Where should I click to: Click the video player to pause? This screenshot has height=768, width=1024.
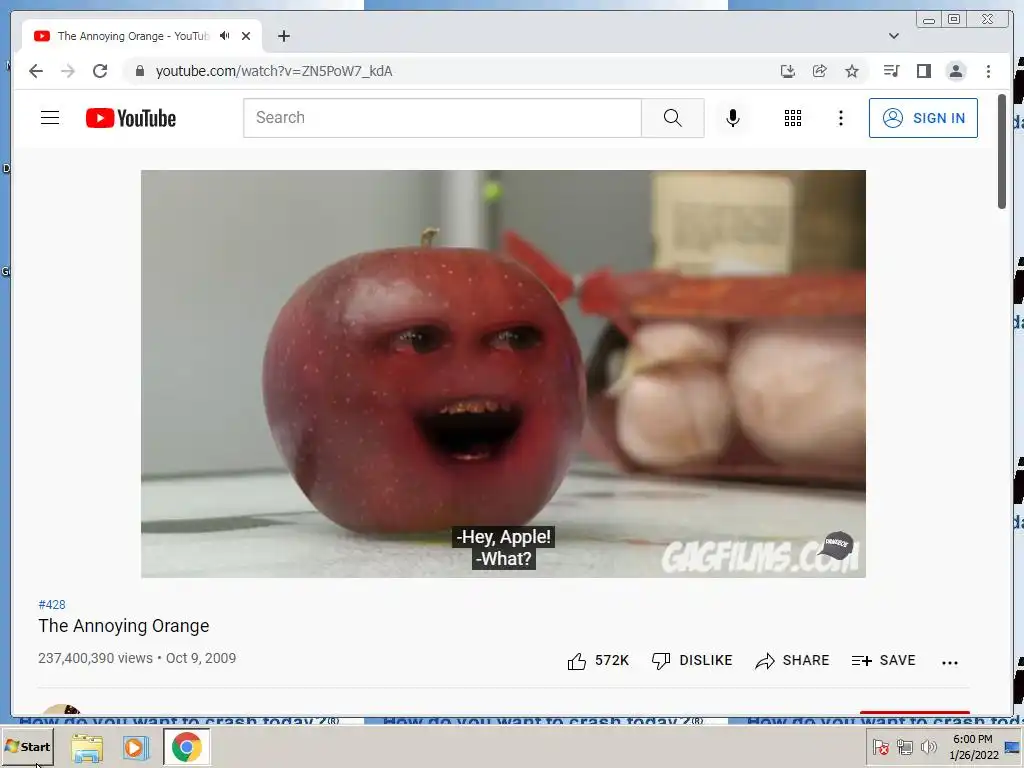click(503, 374)
